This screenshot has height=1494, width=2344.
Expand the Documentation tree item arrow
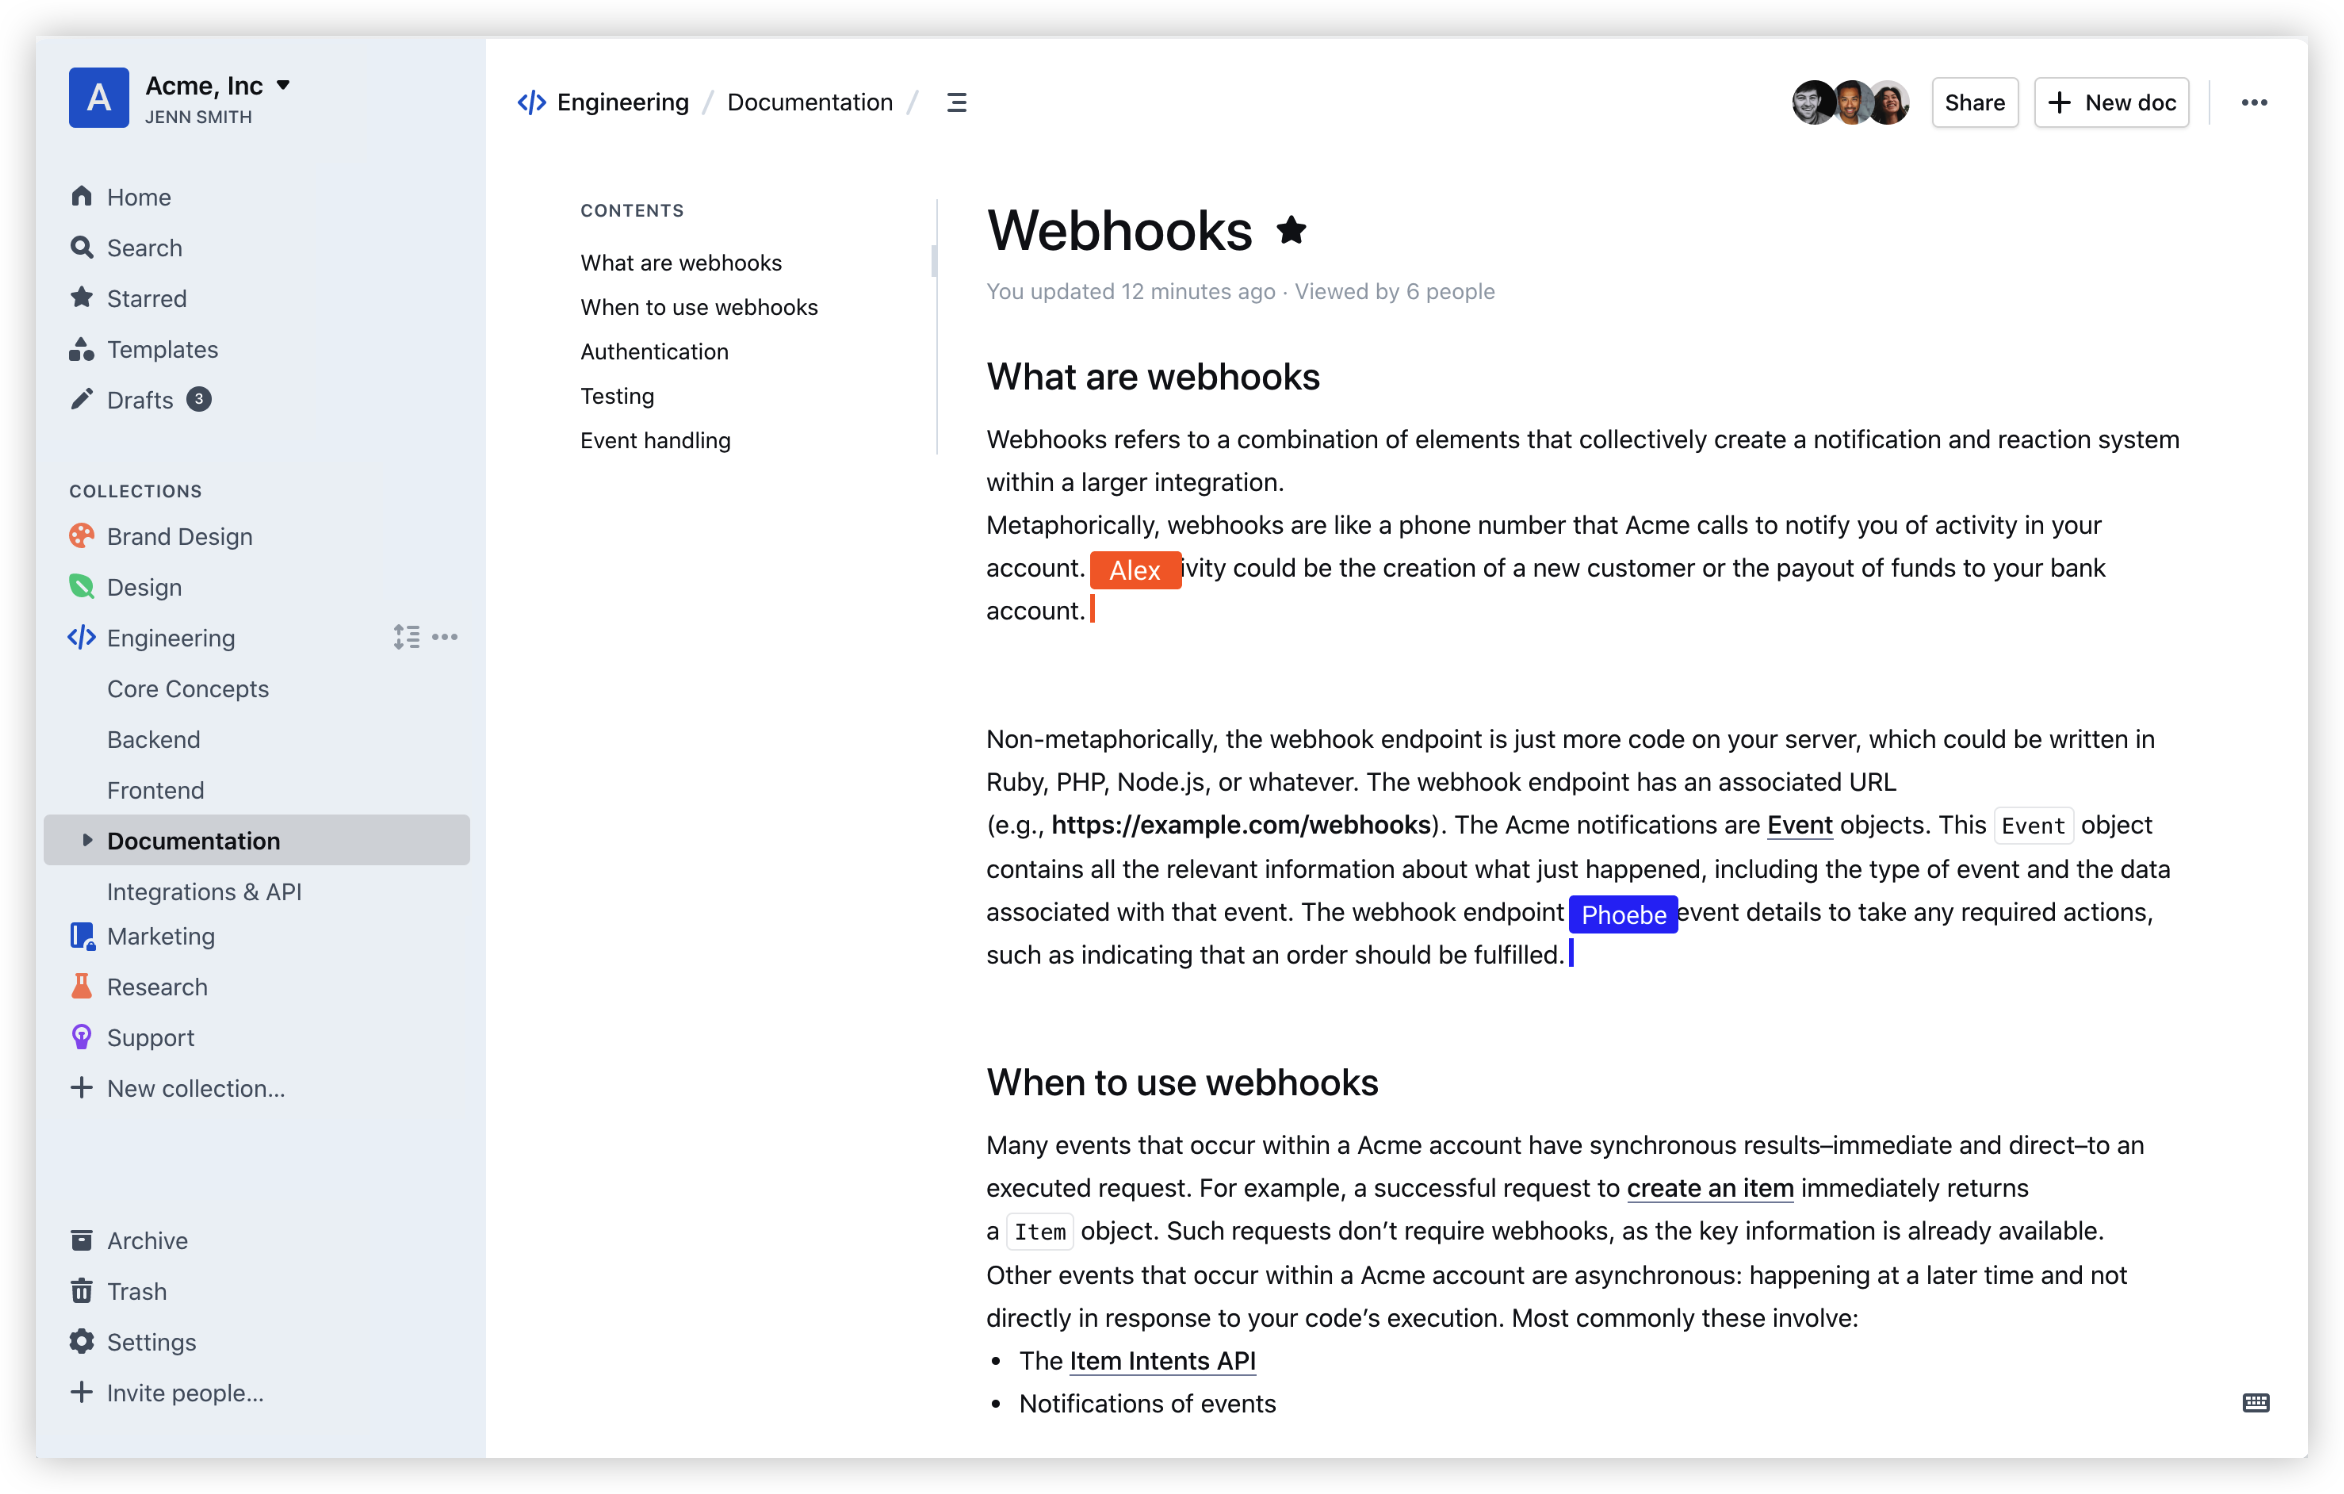(87, 840)
